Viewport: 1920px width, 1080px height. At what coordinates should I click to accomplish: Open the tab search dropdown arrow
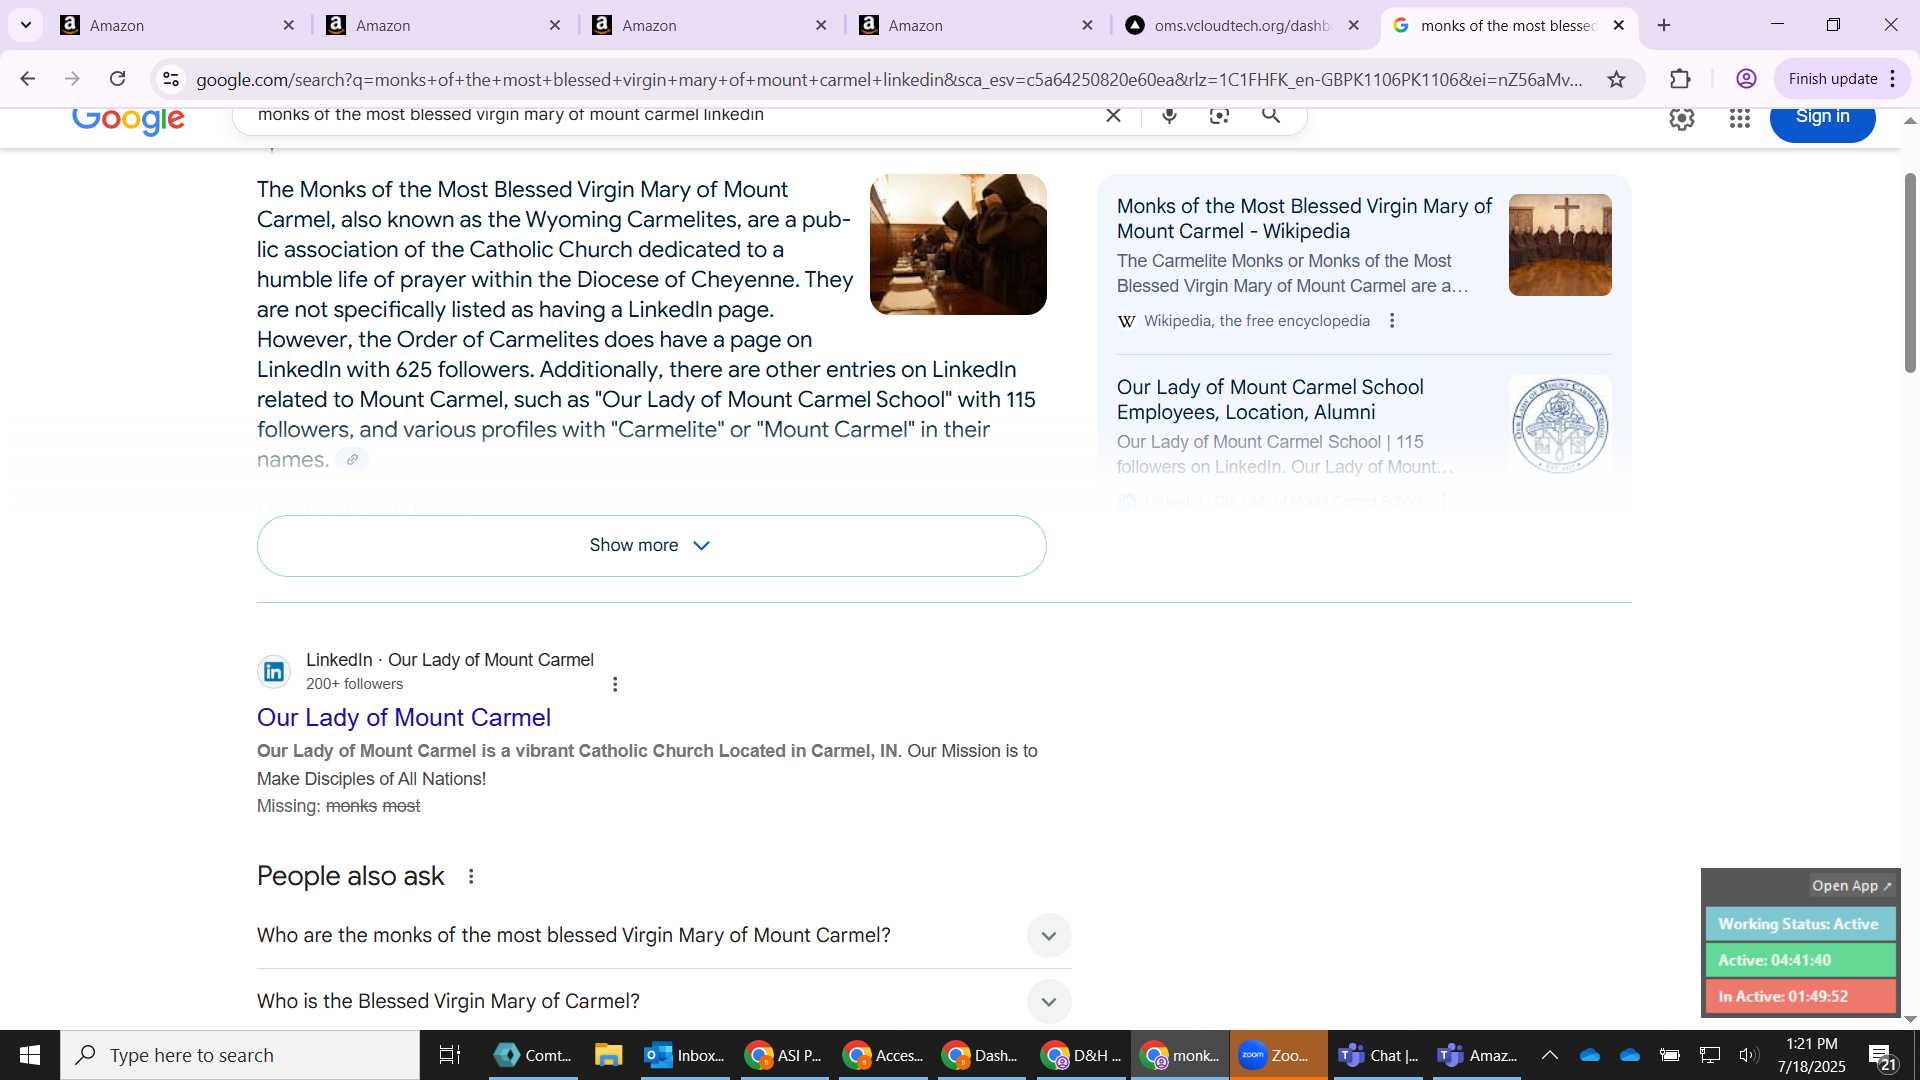pos(25,25)
